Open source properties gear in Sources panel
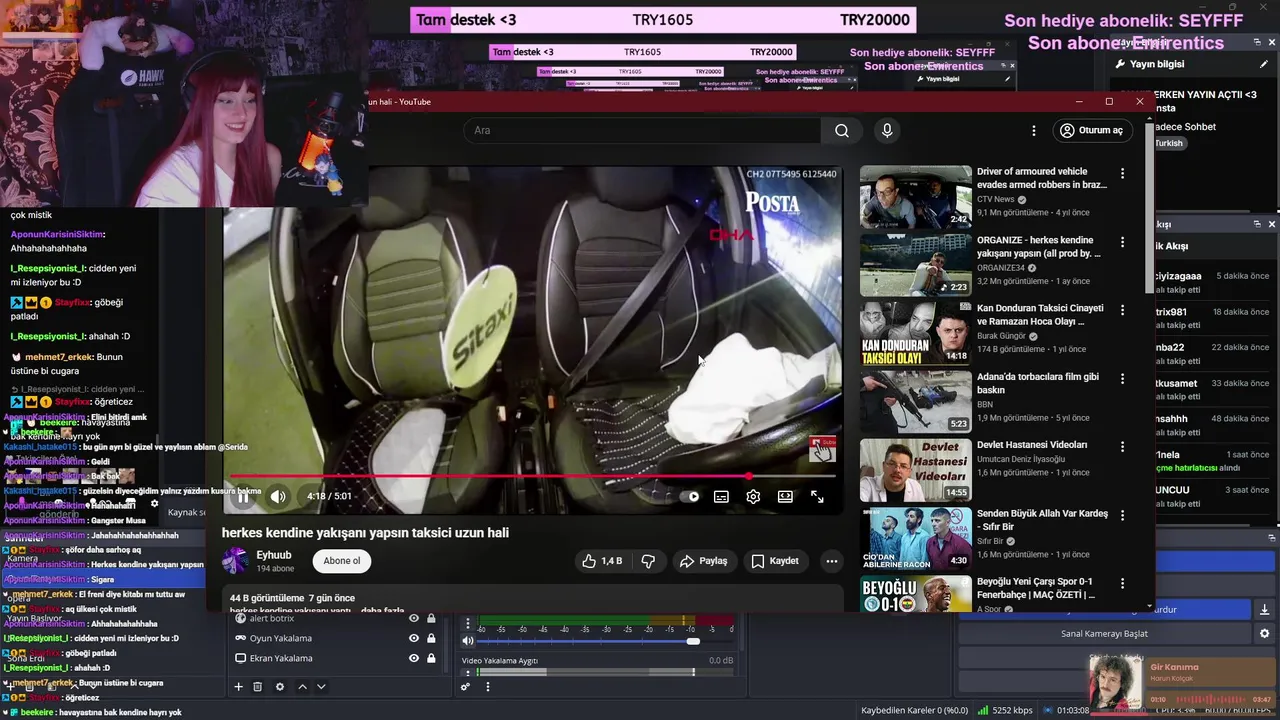 coord(280,687)
